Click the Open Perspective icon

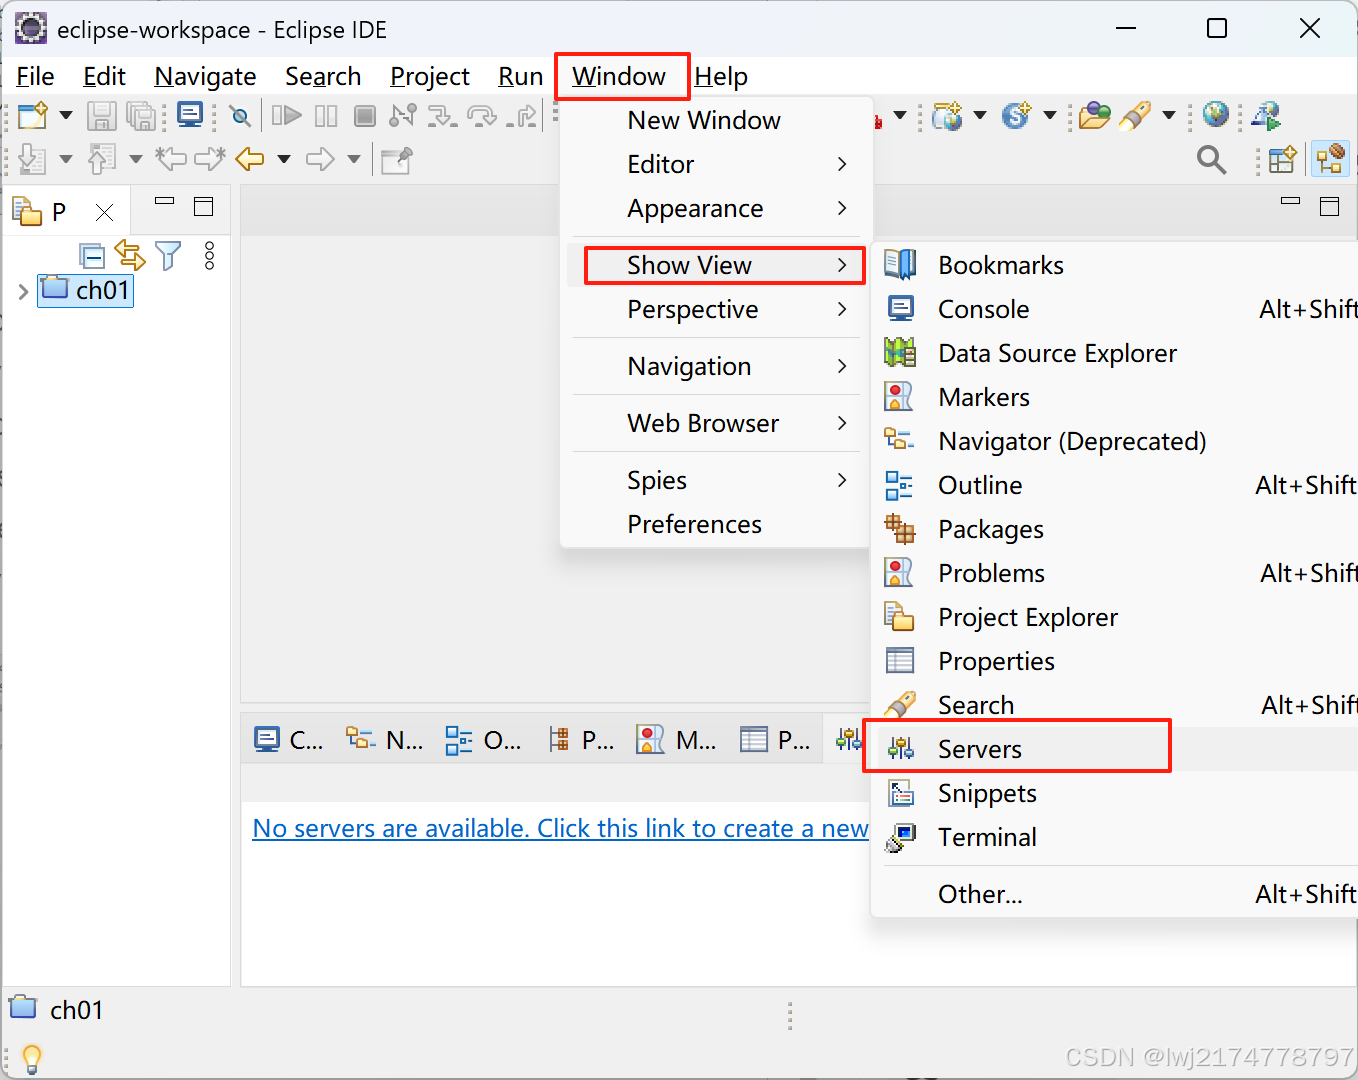[1282, 159]
